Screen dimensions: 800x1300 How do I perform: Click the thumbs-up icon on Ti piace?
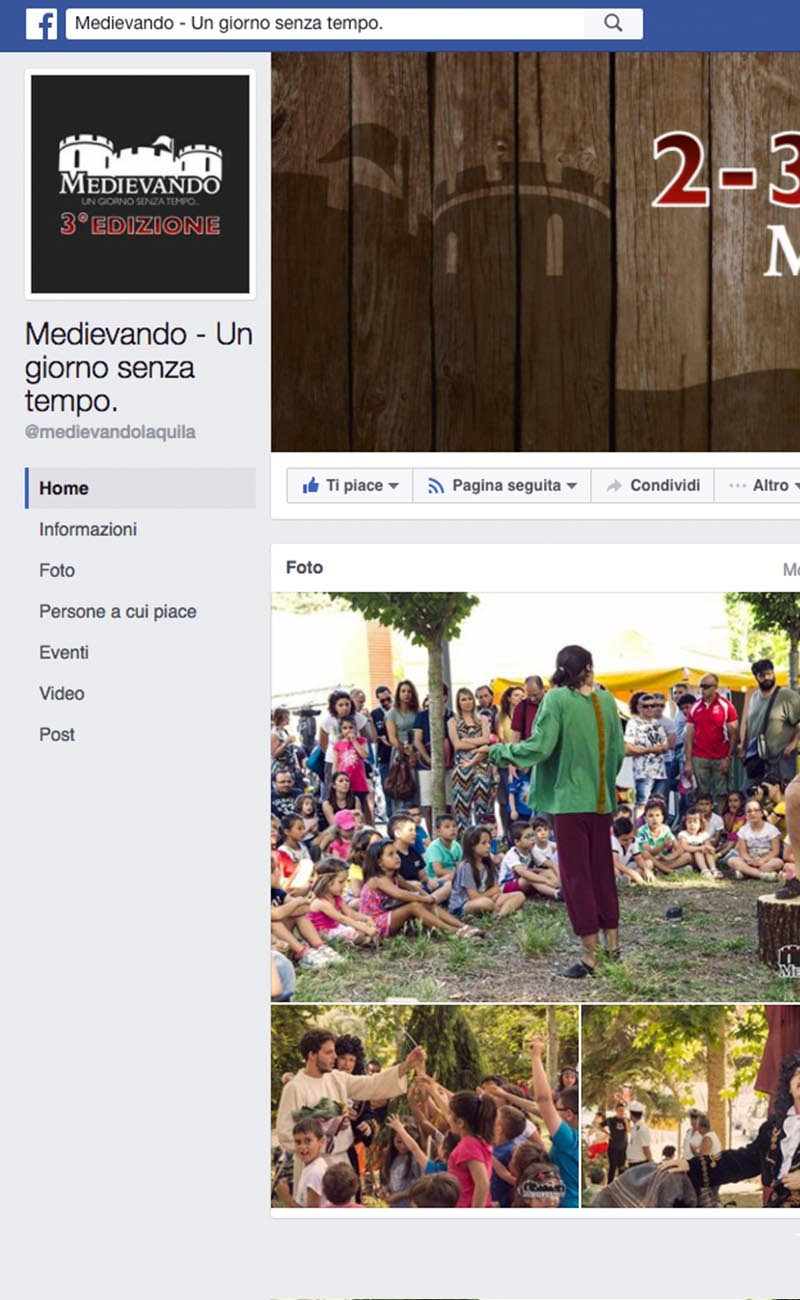click(311, 485)
